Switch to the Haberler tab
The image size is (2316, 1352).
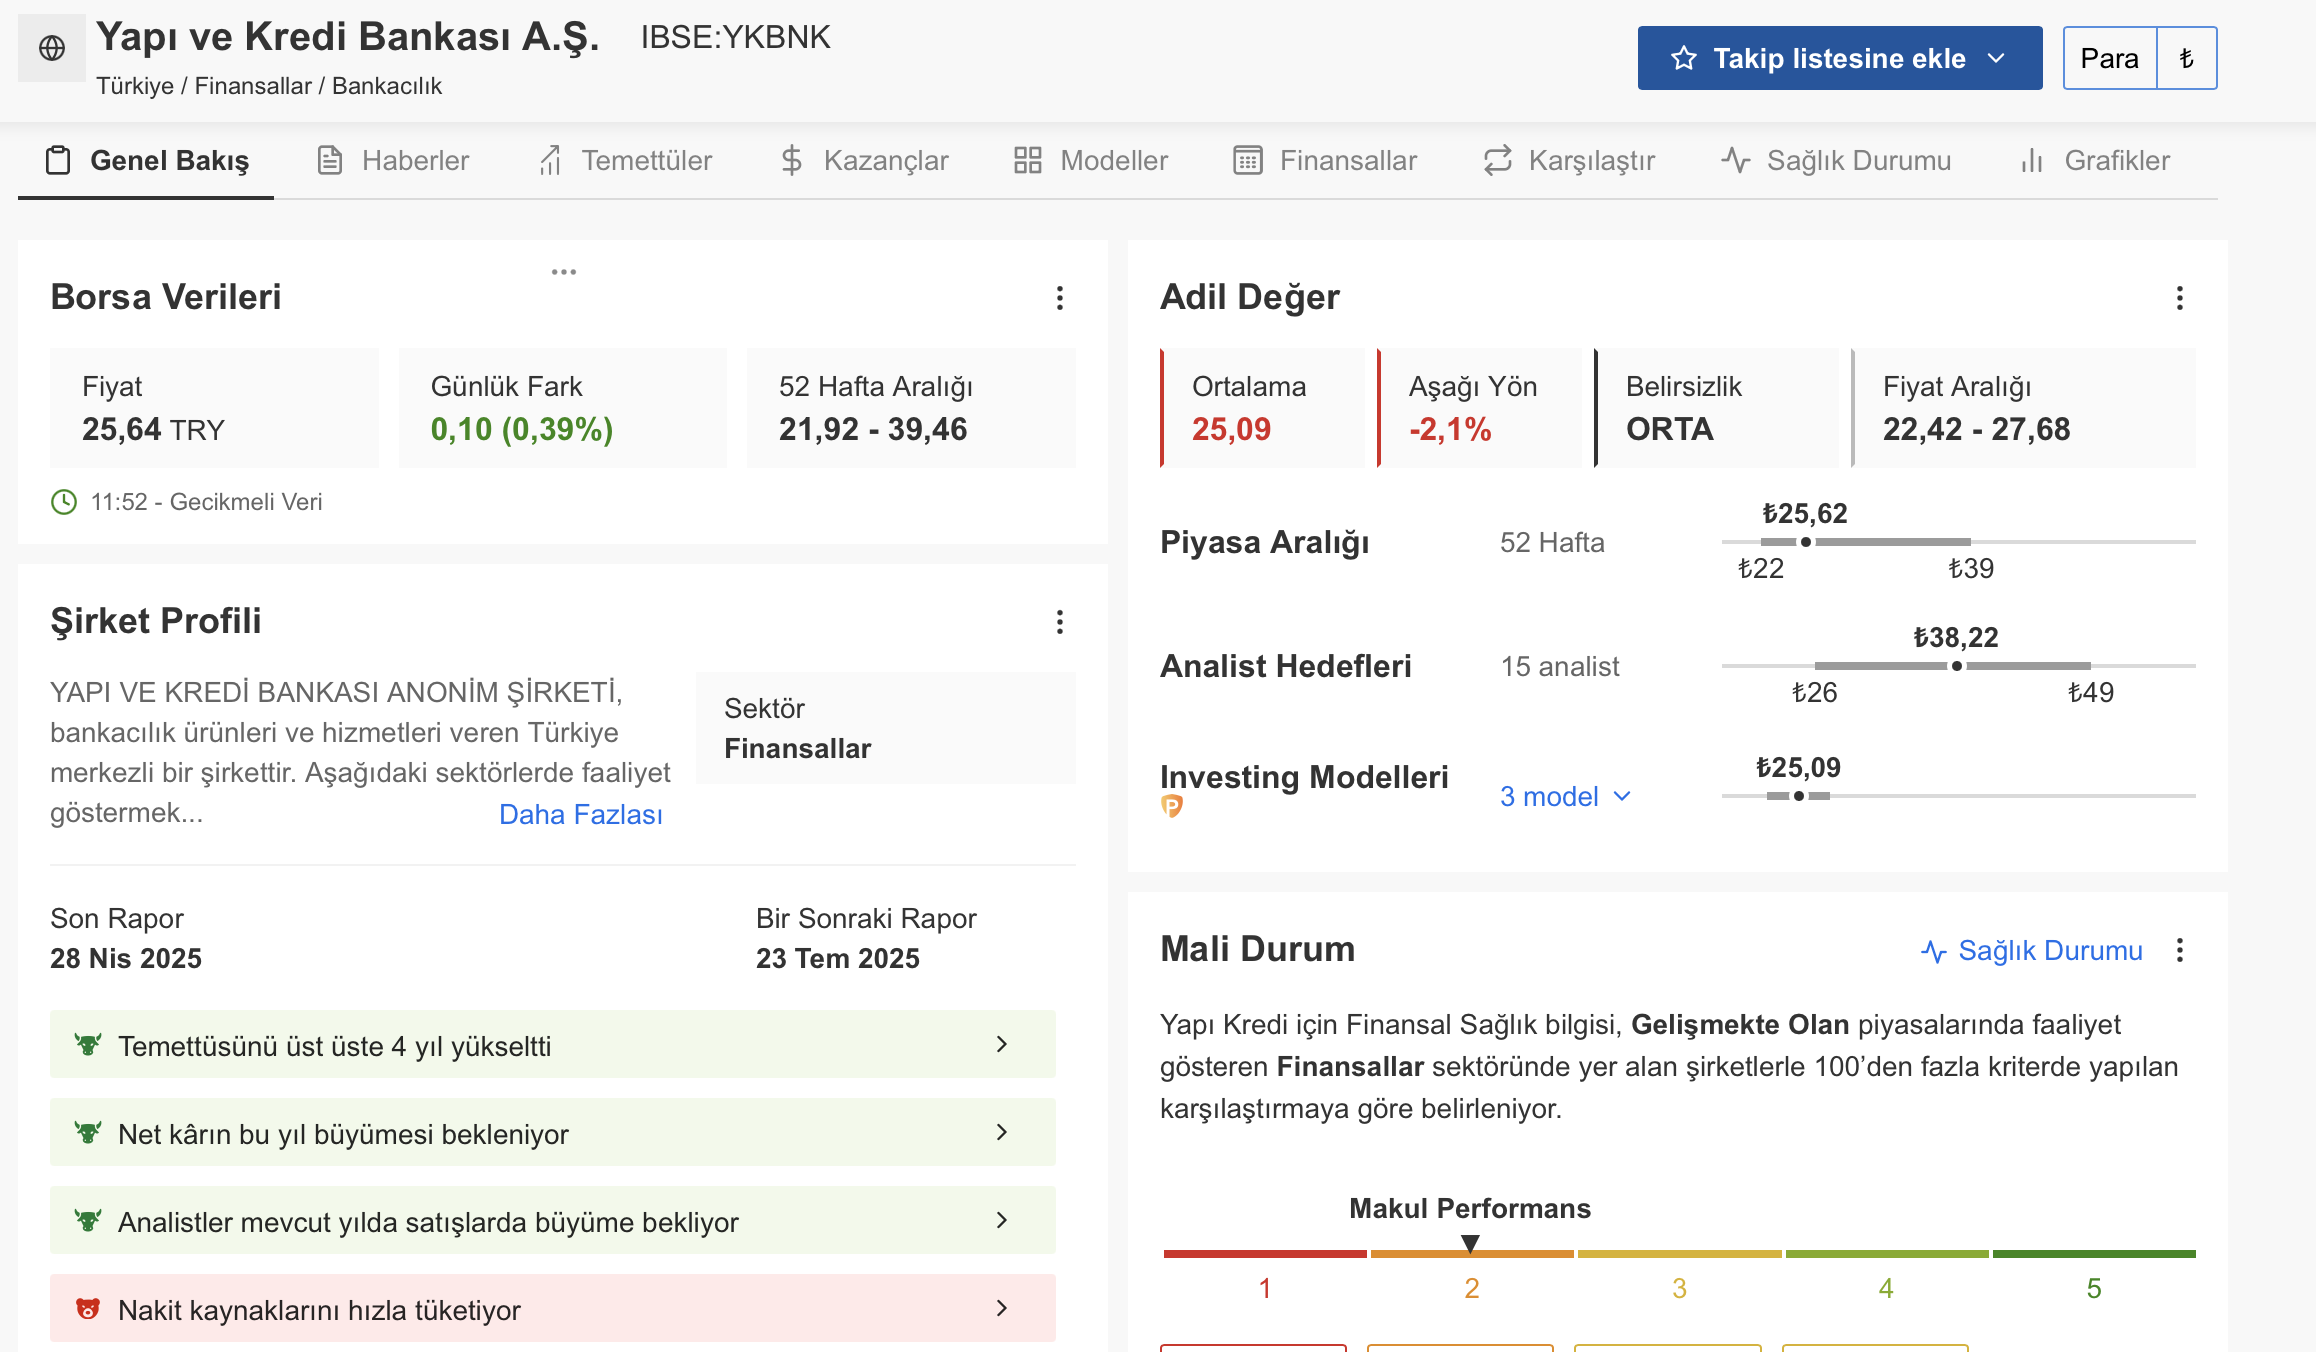(393, 160)
